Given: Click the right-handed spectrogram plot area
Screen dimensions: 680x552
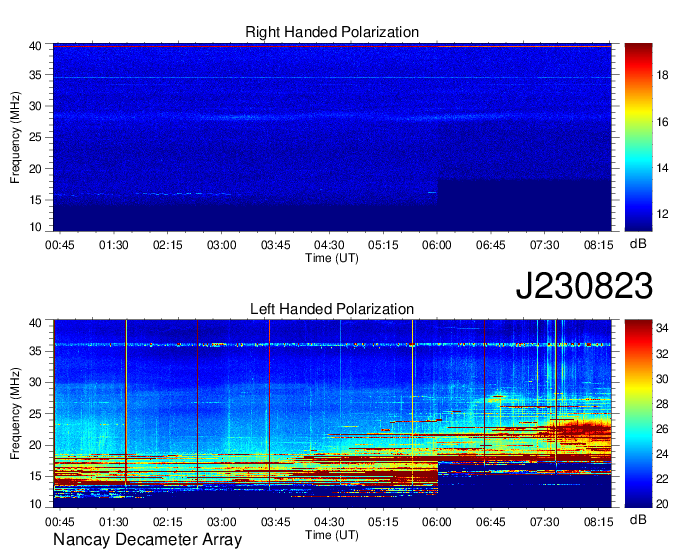Looking at the screenshot, I should point(332,137).
